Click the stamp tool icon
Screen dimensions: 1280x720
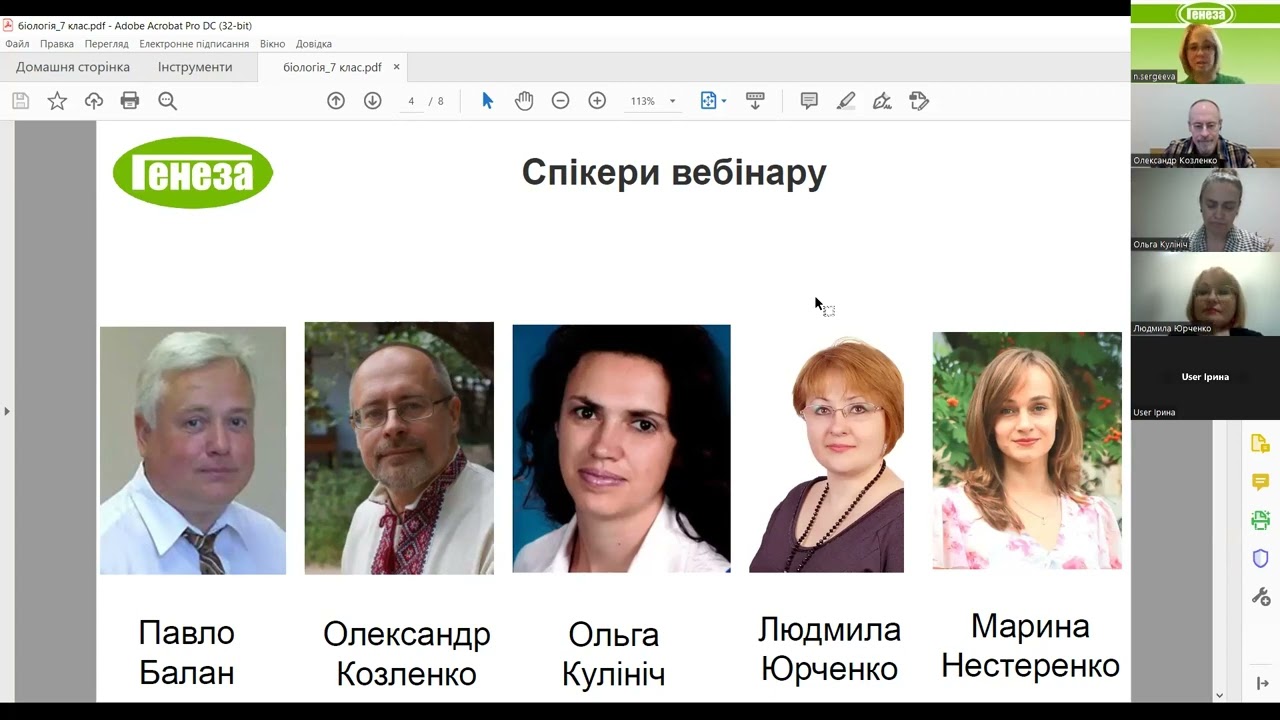pos(919,101)
